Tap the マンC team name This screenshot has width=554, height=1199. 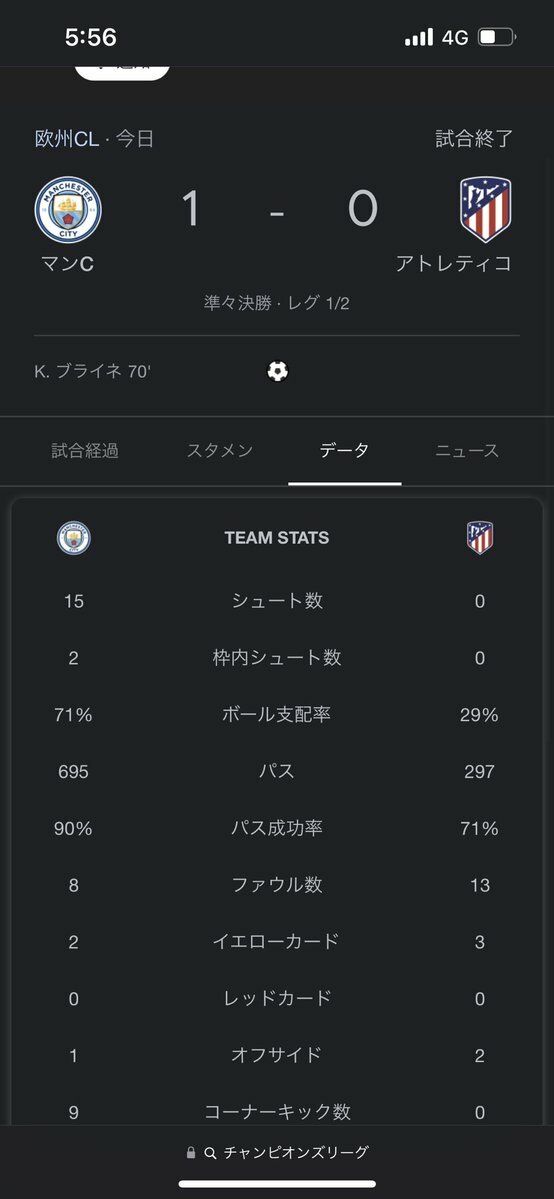tap(67, 264)
